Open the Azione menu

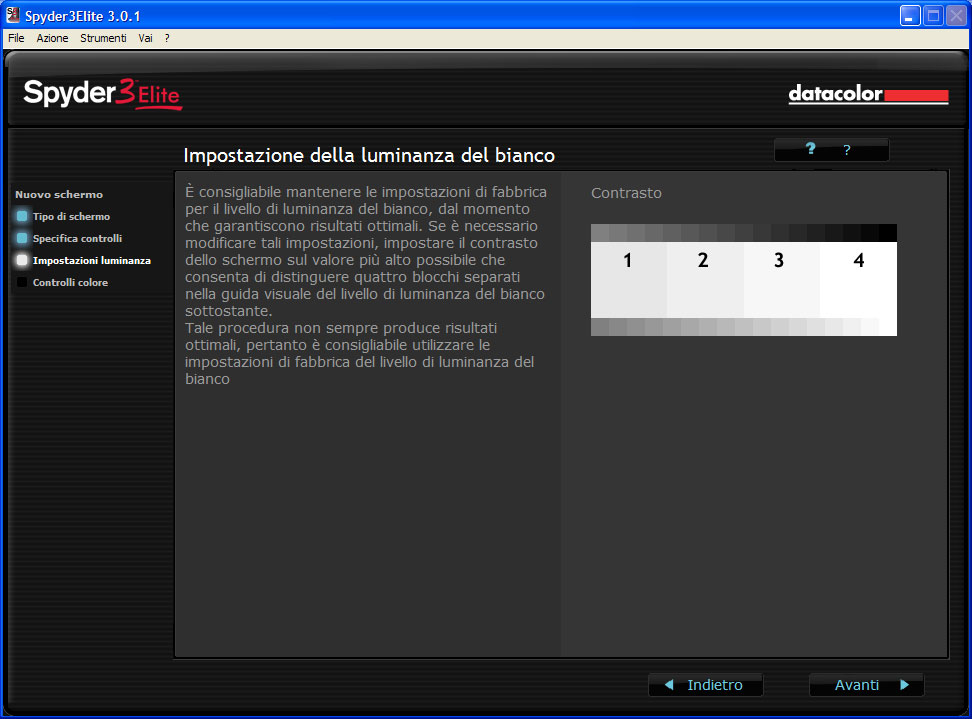(52, 38)
